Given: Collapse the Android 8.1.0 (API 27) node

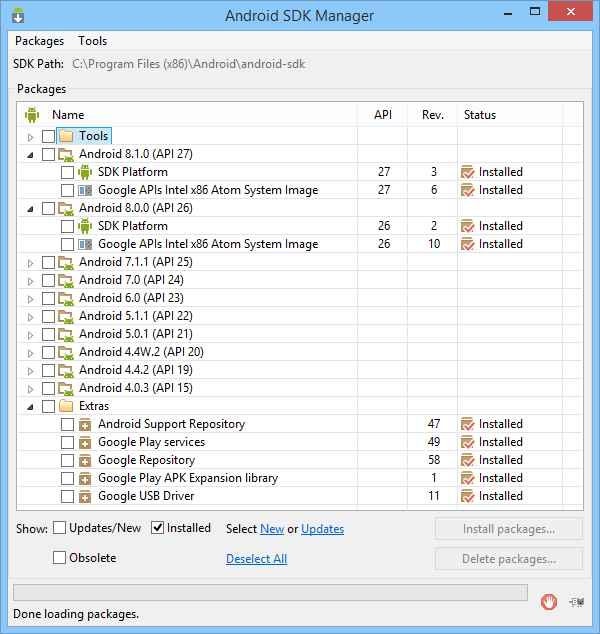Looking at the screenshot, I should [x=30, y=155].
